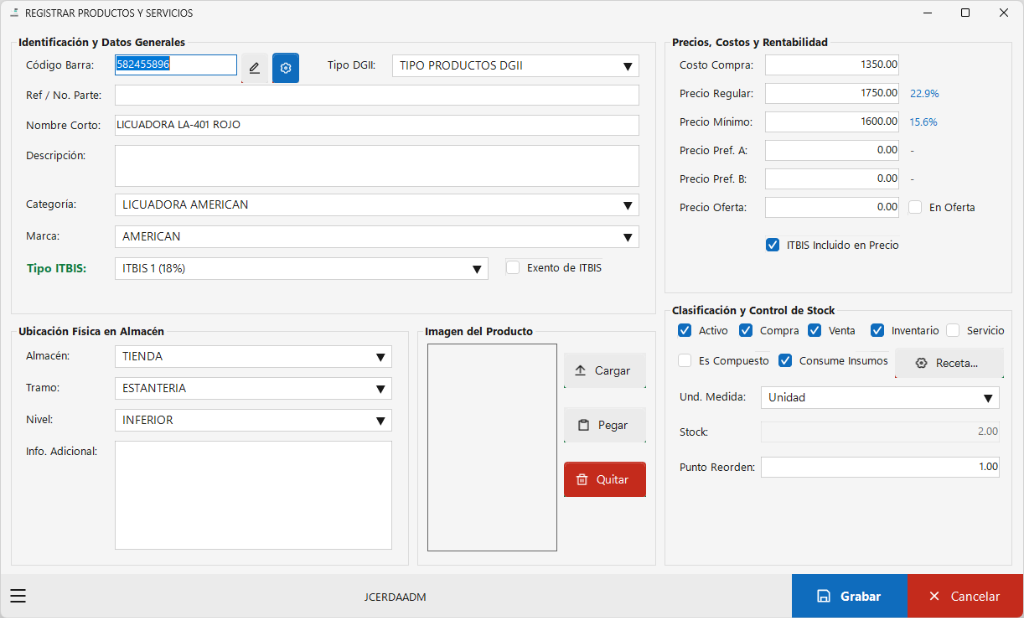Toggle the Compra checkbox
1024x618 pixels.
click(x=746, y=331)
